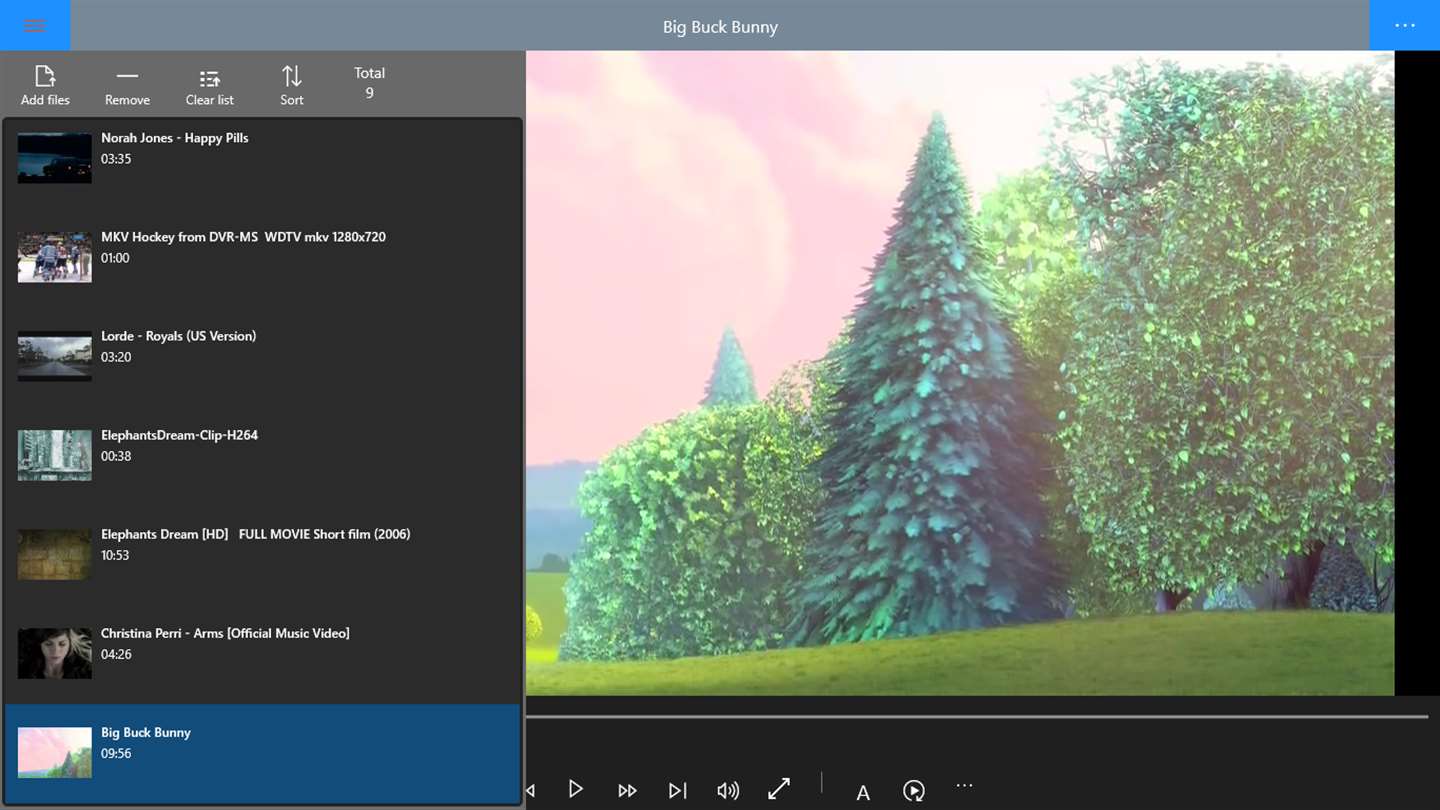1440x810 pixels.
Task: Click the Clear list icon
Action: pos(209,78)
